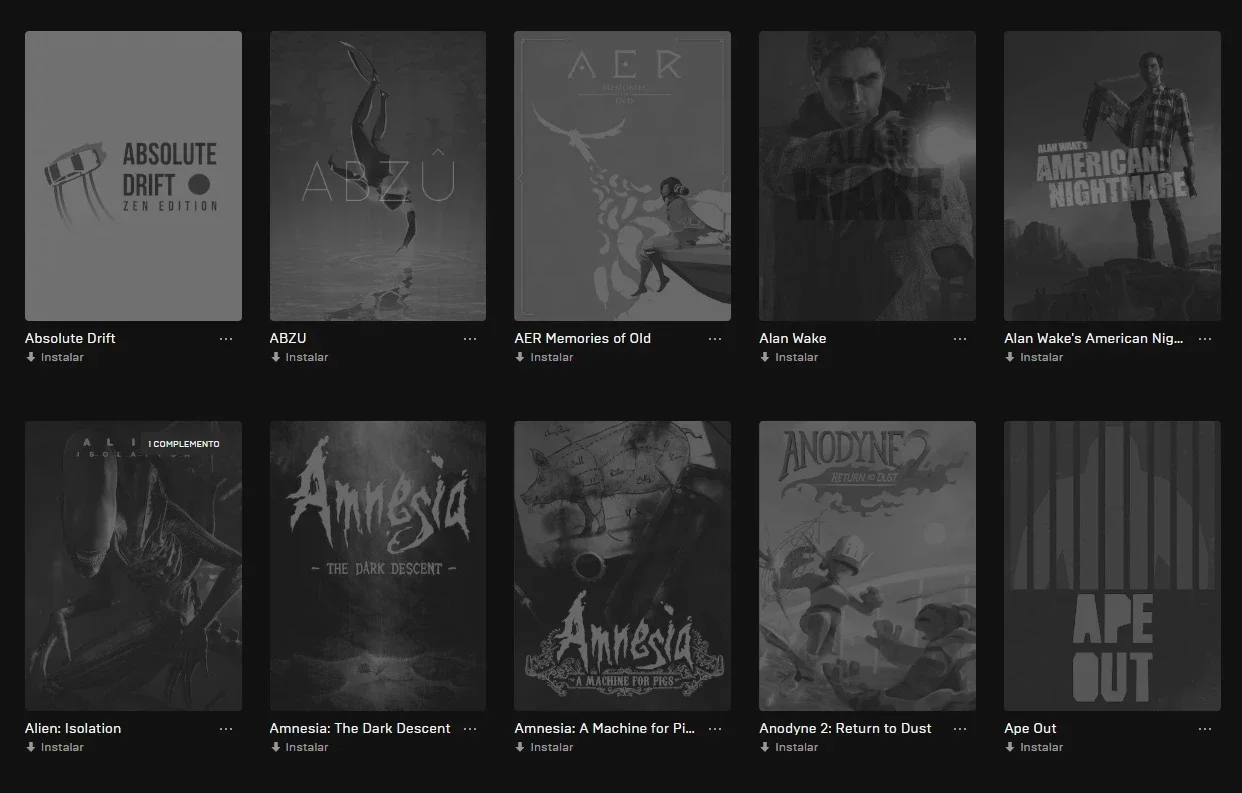Image resolution: width=1242 pixels, height=793 pixels.
Task: Click Instalar under Amnesia: A Machine for Pigs
Action: pyautogui.click(x=544, y=747)
